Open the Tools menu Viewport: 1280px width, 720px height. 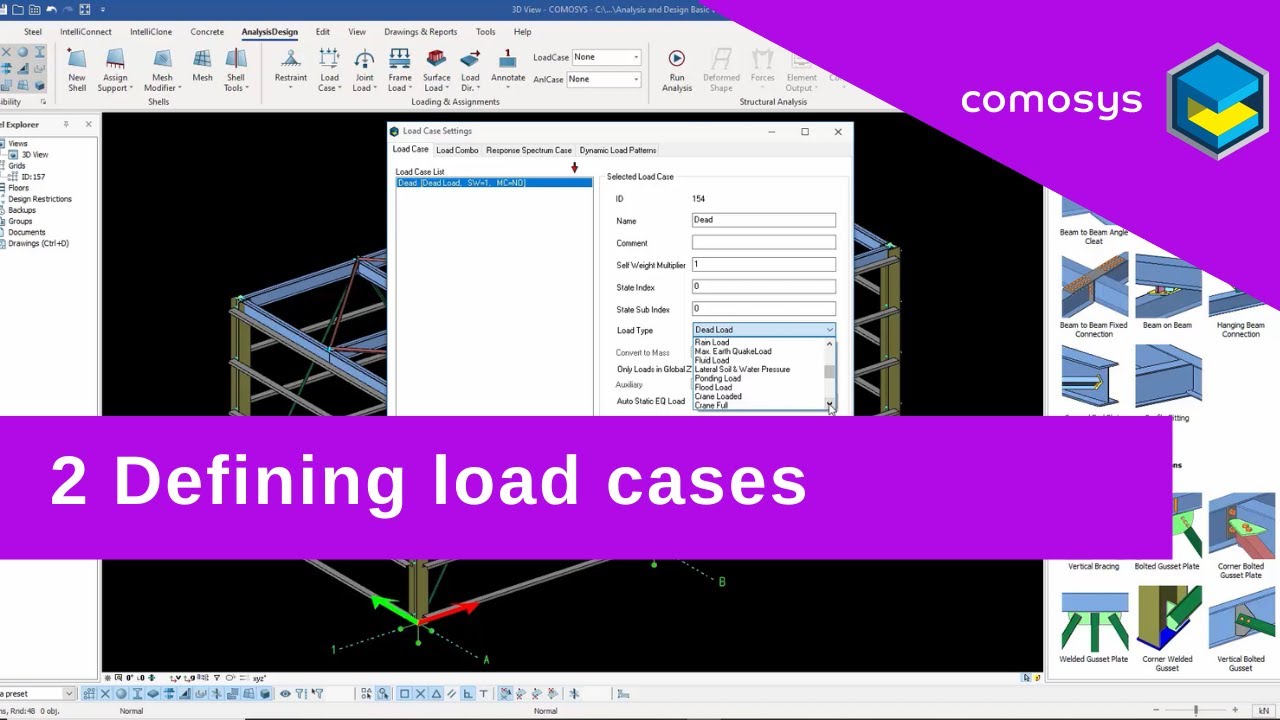pyautogui.click(x=485, y=32)
